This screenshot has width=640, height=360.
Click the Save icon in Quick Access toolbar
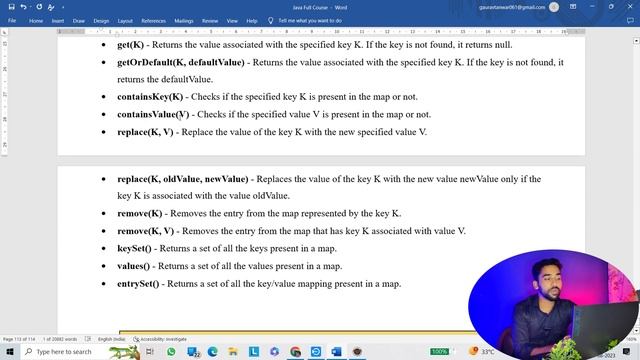pos(11,7)
